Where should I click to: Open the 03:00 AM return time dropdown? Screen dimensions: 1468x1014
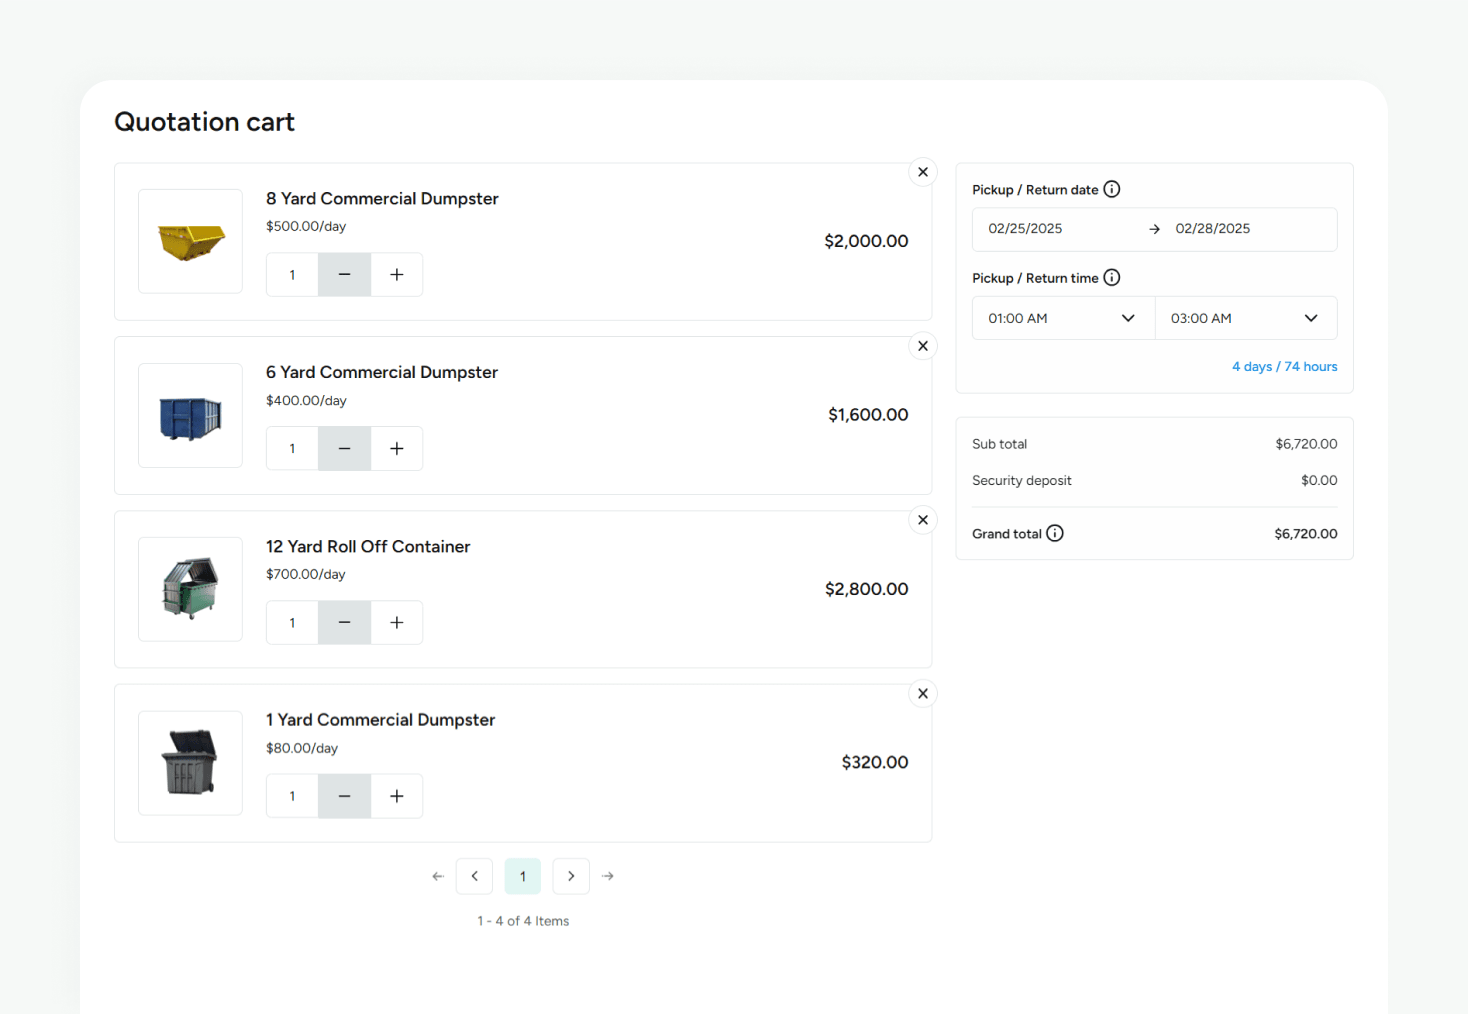click(x=1245, y=318)
